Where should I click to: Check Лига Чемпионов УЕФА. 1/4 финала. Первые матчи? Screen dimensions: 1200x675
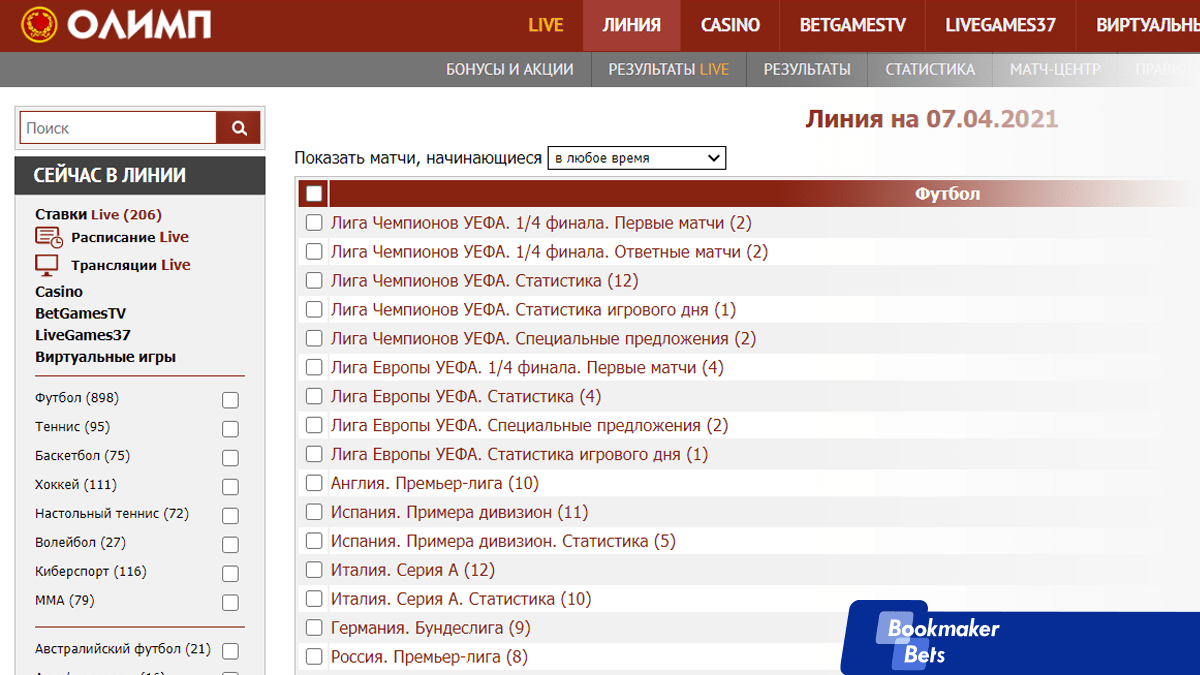[314, 223]
